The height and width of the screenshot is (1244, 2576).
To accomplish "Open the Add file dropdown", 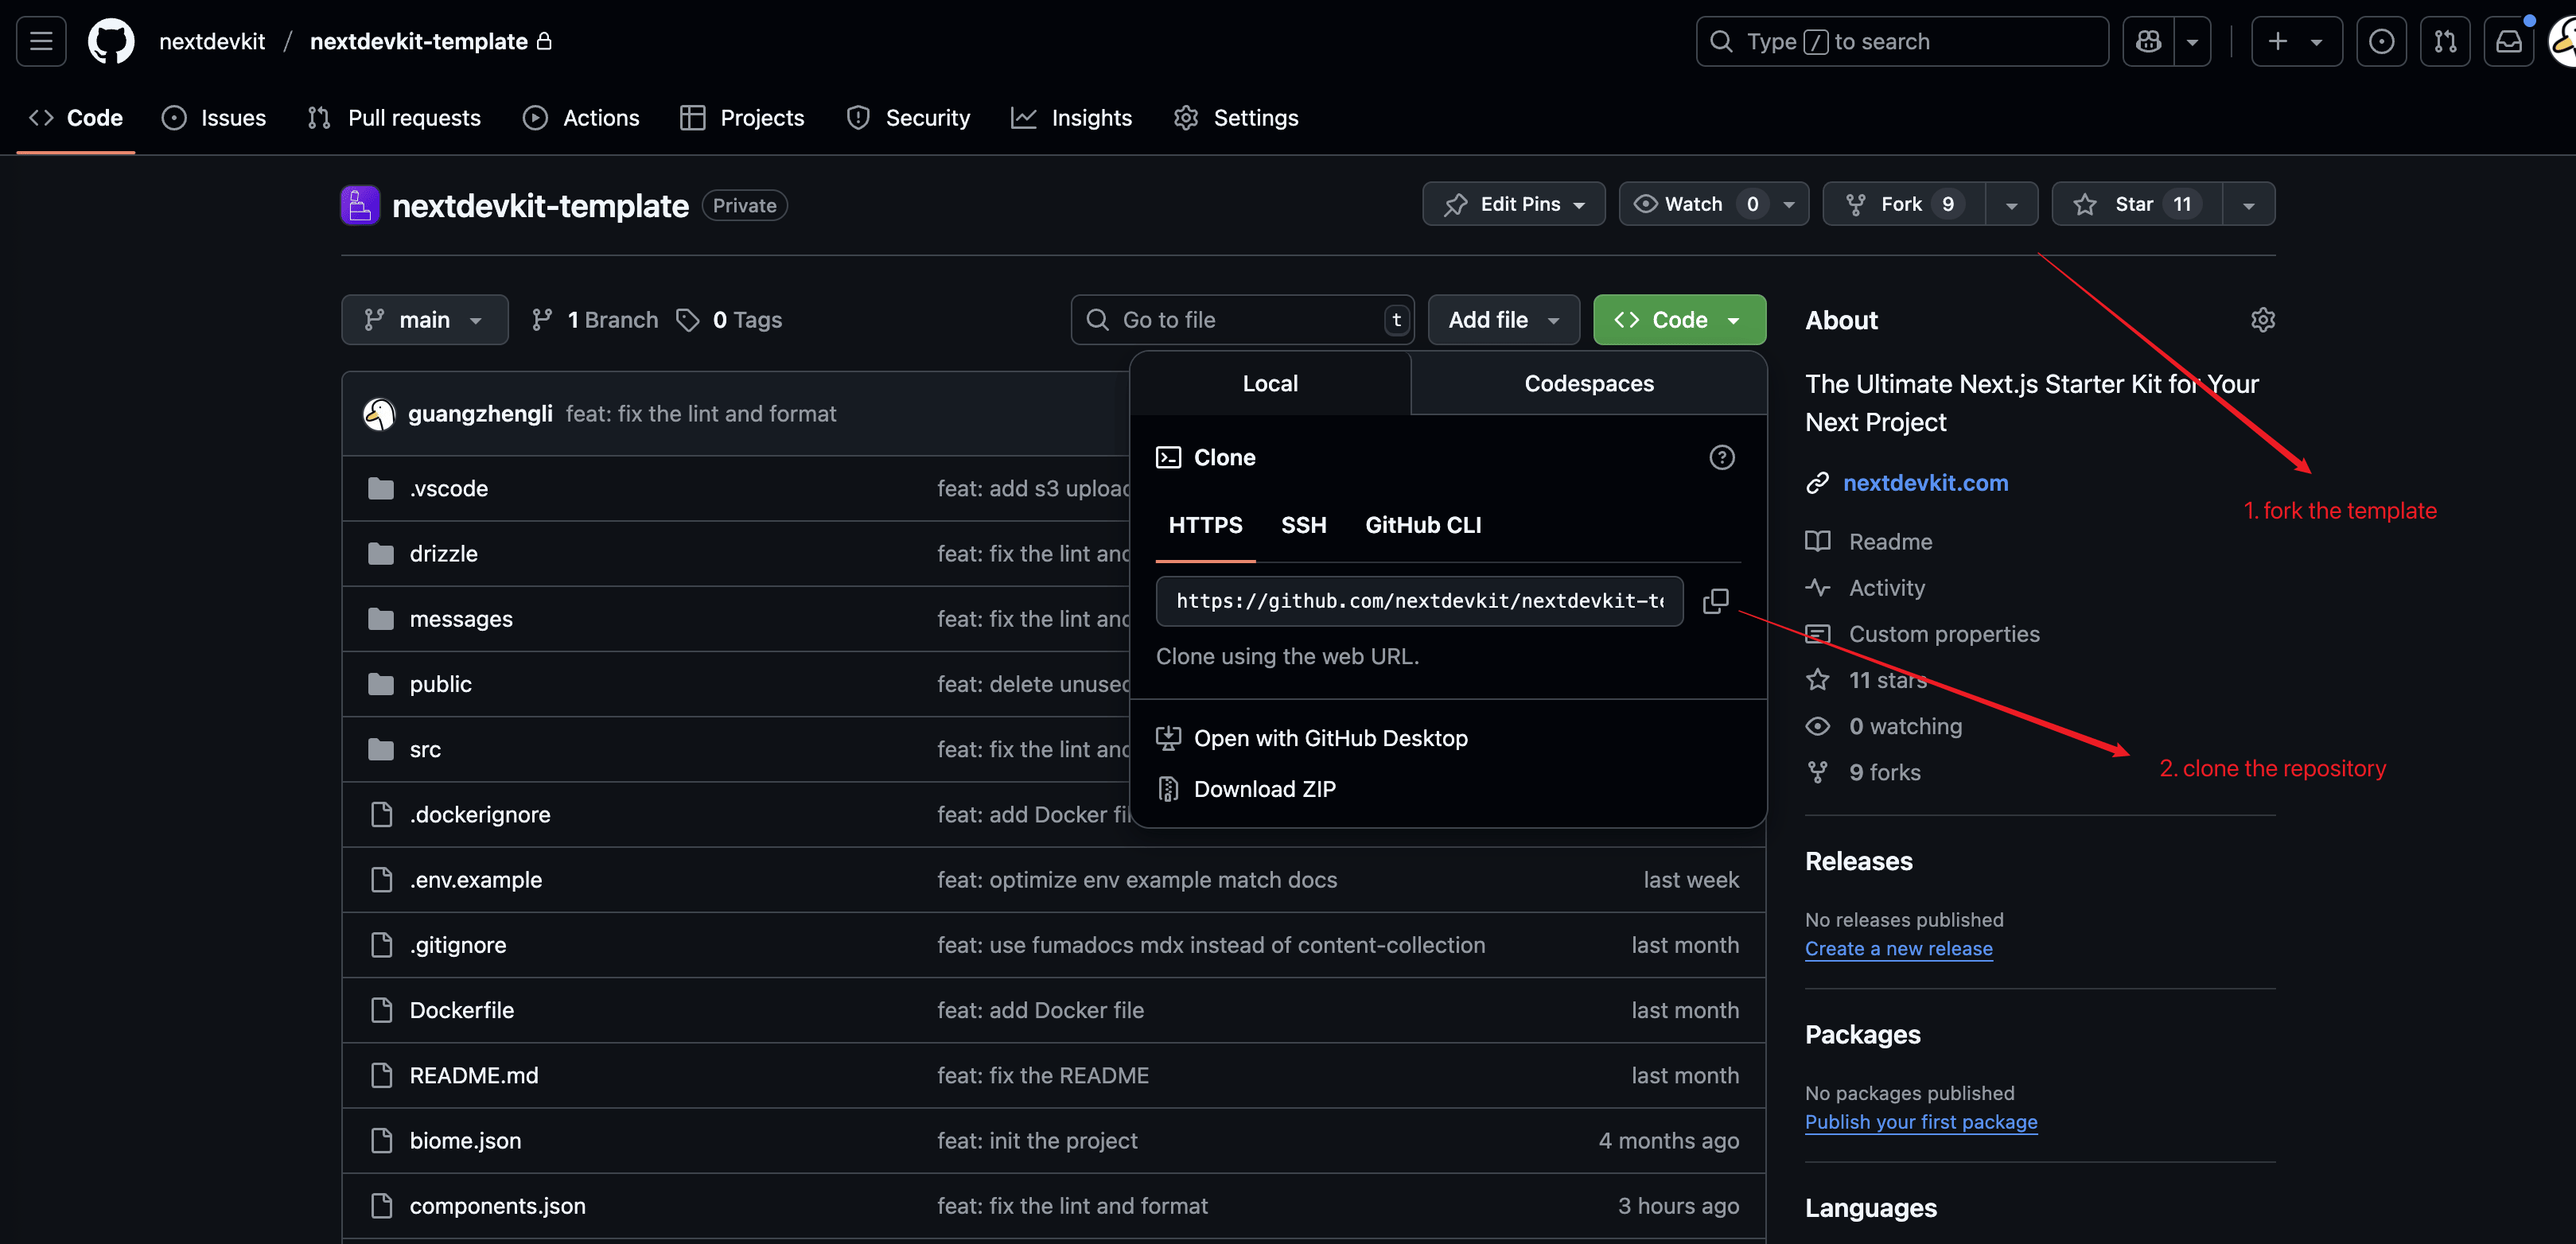I will click(1502, 320).
